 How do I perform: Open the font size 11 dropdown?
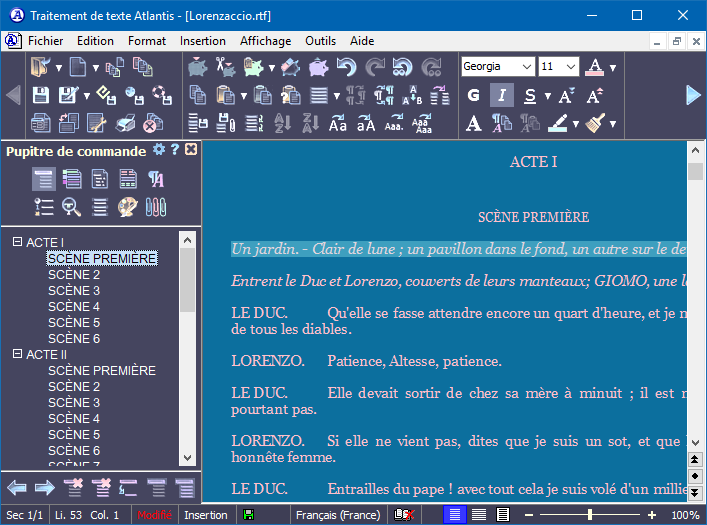(570, 67)
